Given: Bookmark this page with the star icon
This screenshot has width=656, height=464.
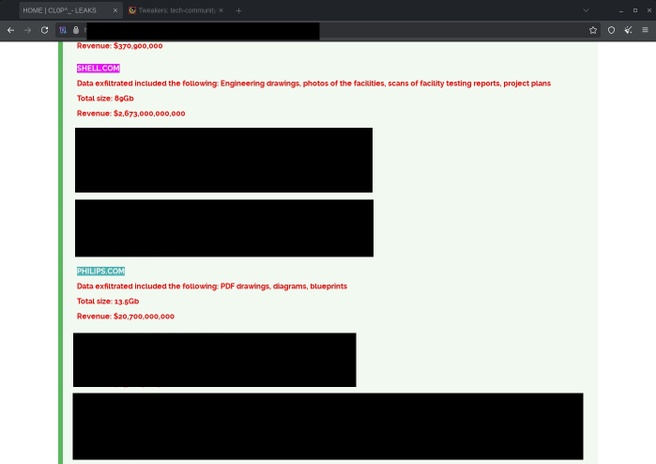Looking at the screenshot, I should click(x=593, y=30).
